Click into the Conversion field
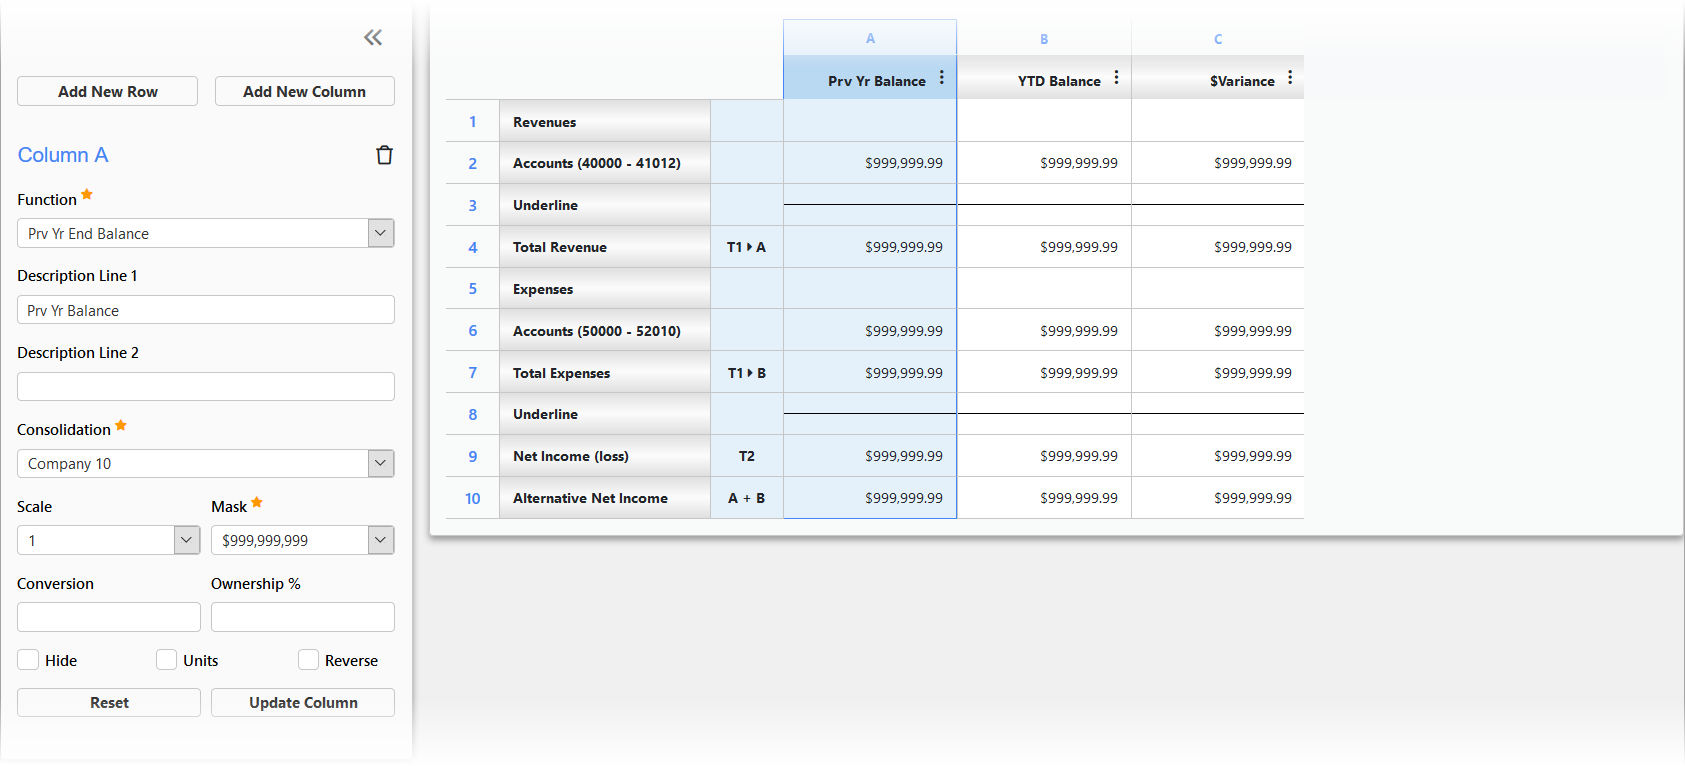This screenshot has height=766, width=1685. [109, 617]
